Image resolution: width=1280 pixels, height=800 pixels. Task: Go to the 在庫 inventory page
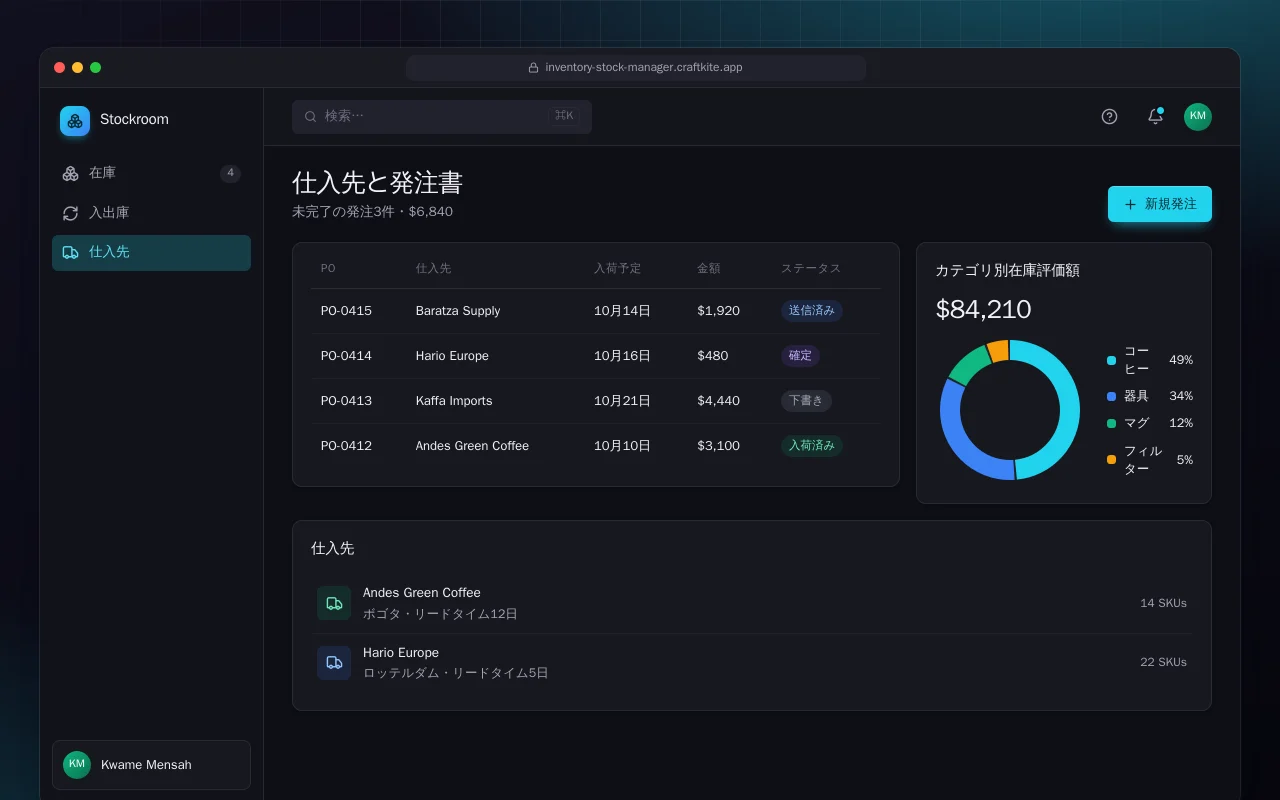[x=151, y=173]
